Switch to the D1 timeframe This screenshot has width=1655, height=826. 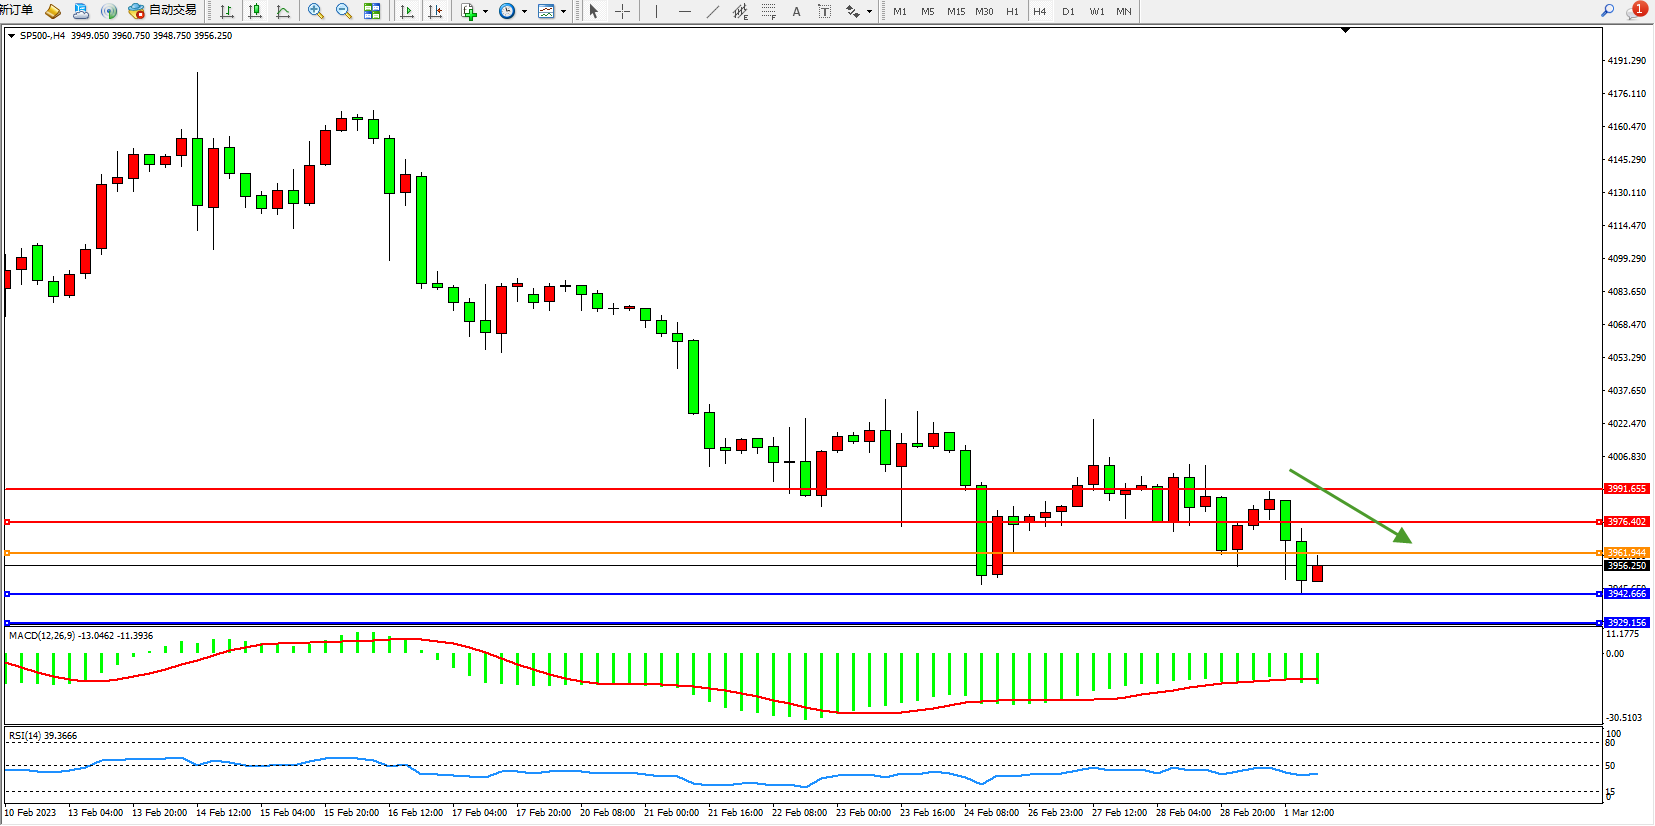pyautogui.click(x=1068, y=11)
